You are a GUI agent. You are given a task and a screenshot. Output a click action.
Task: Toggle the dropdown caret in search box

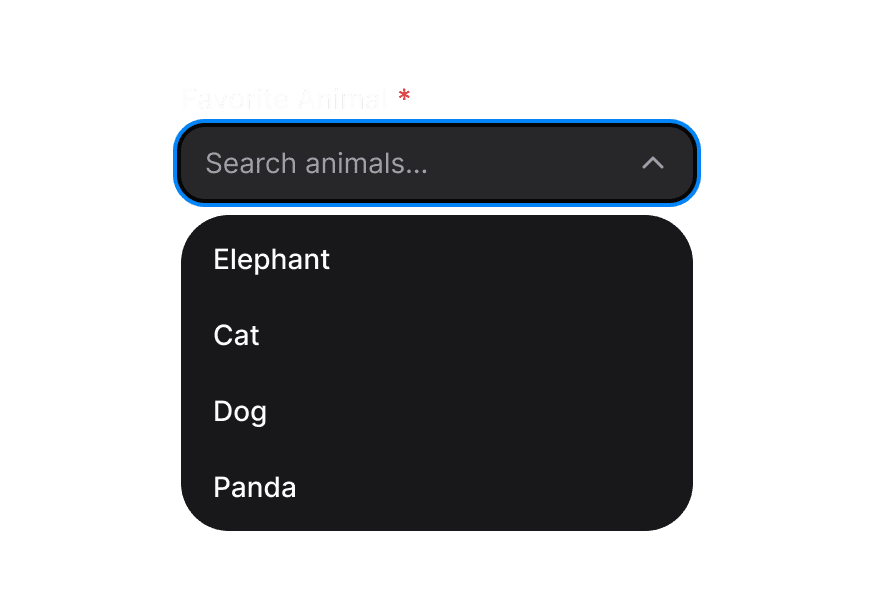pyautogui.click(x=653, y=163)
